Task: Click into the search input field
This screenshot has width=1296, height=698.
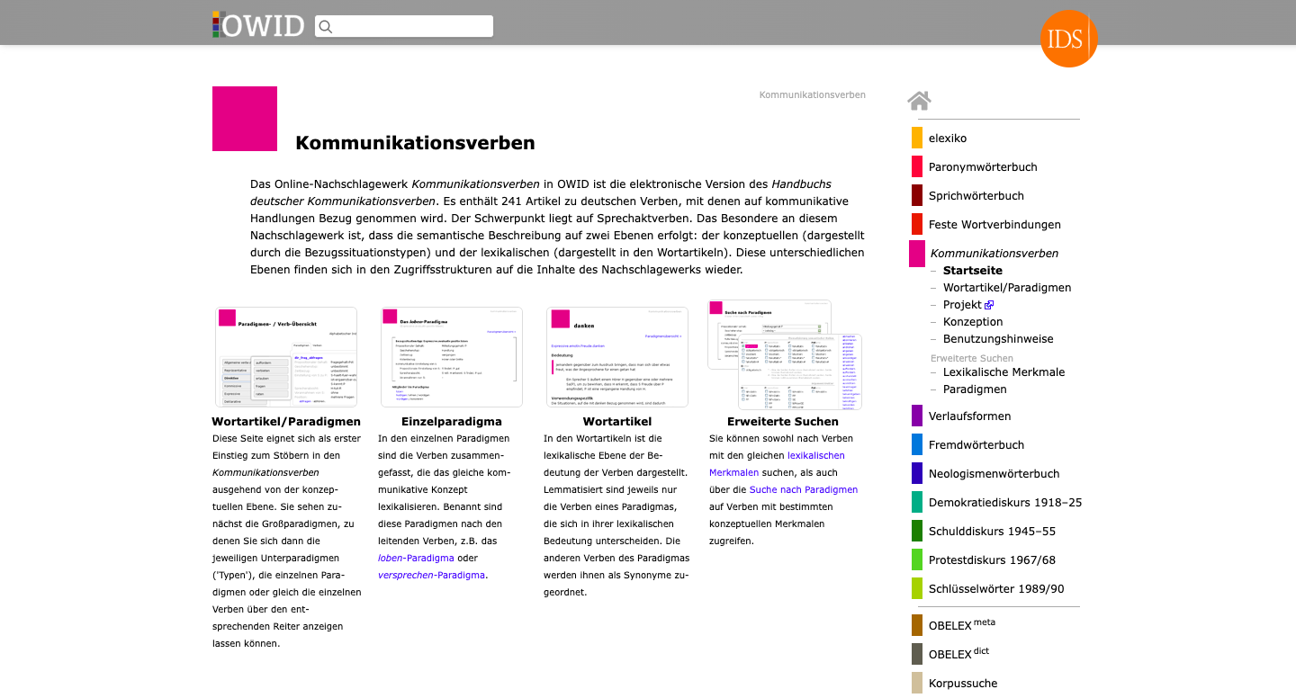Action: pos(410,26)
